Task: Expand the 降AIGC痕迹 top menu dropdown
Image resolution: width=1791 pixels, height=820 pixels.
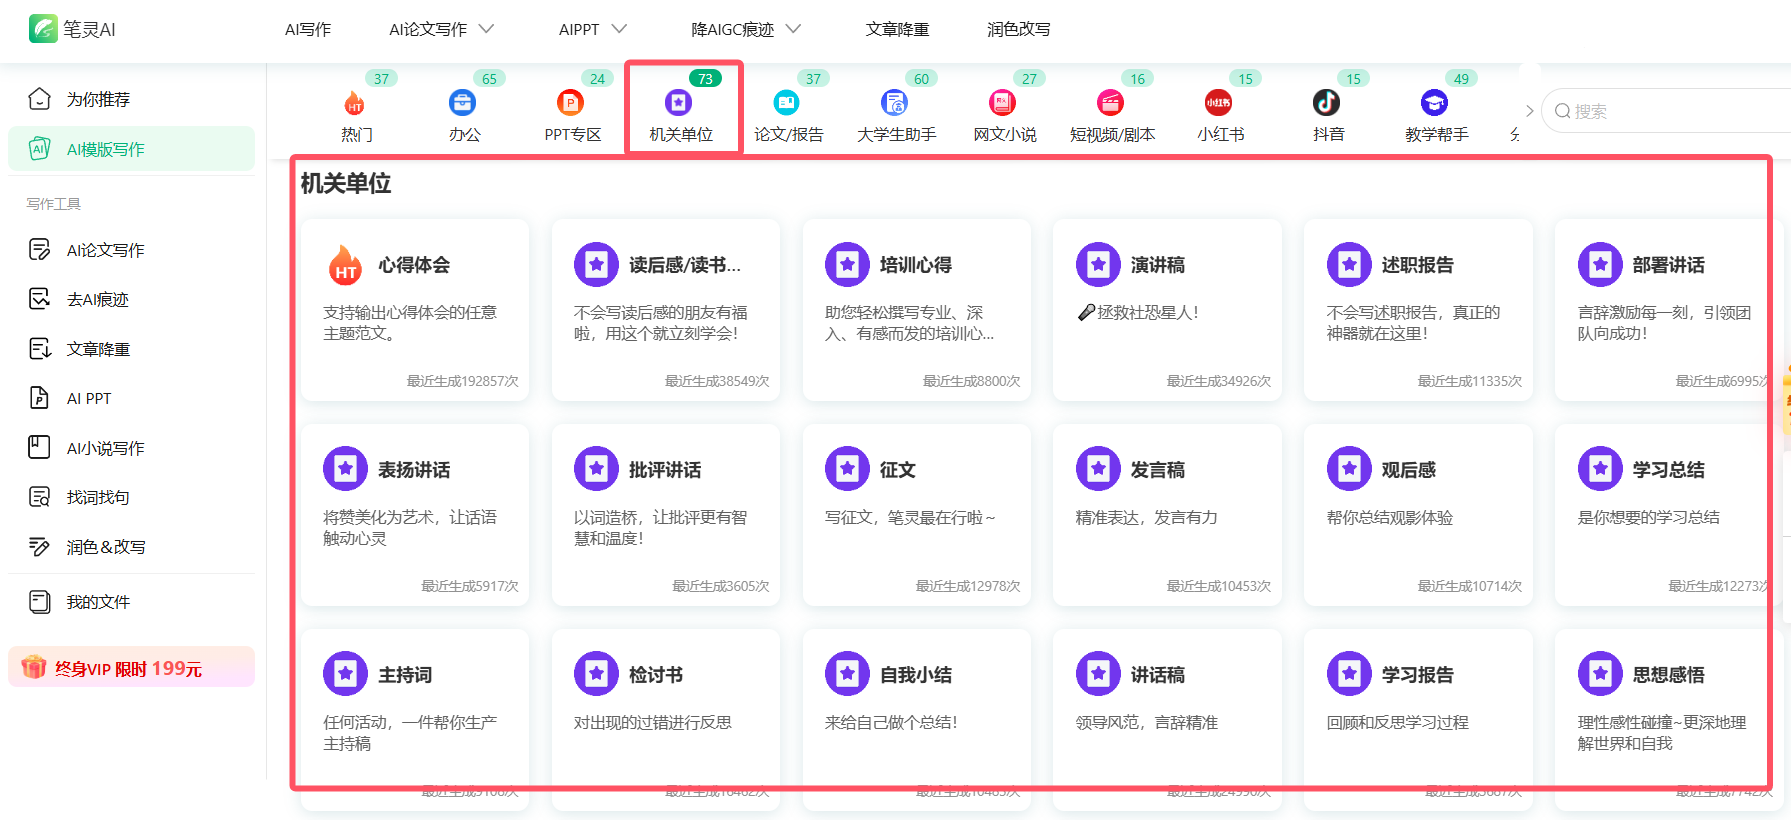Action: tap(793, 29)
